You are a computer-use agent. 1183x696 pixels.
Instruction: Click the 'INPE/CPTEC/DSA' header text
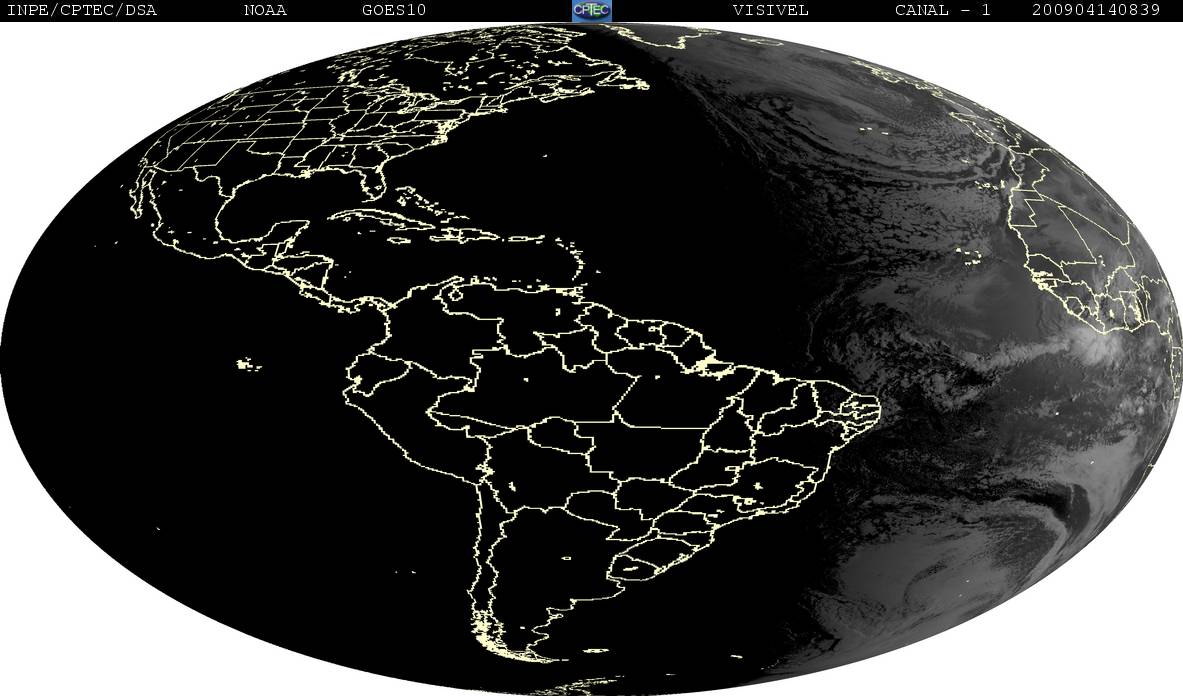pos(81,10)
